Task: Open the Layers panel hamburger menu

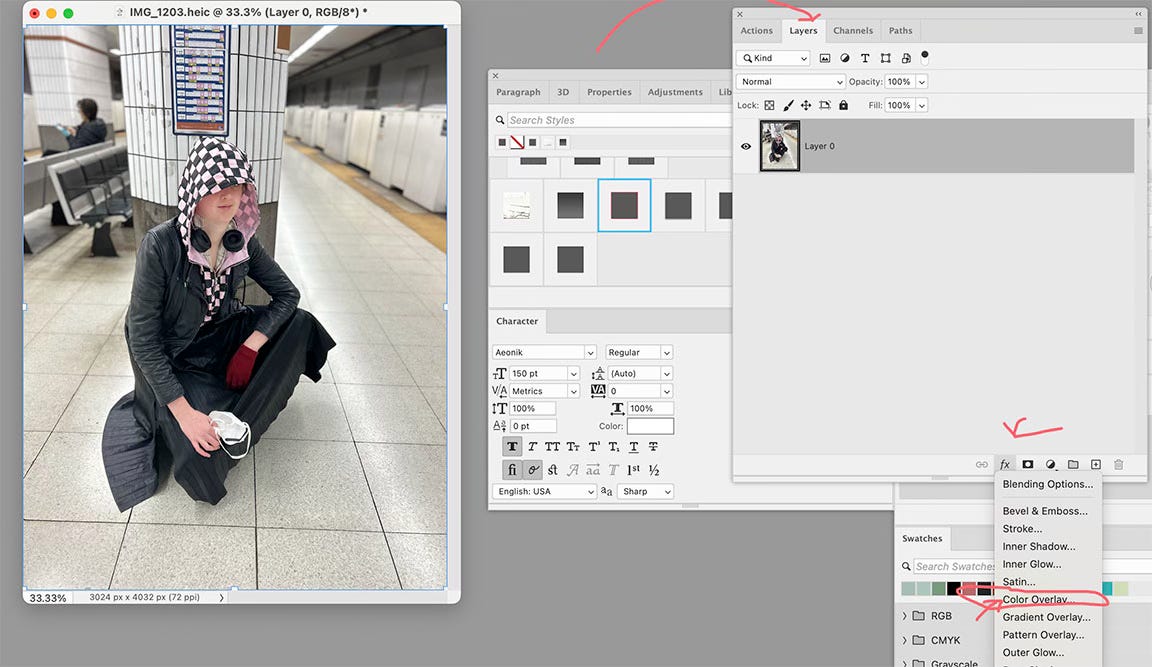Action: [1138, 31]
